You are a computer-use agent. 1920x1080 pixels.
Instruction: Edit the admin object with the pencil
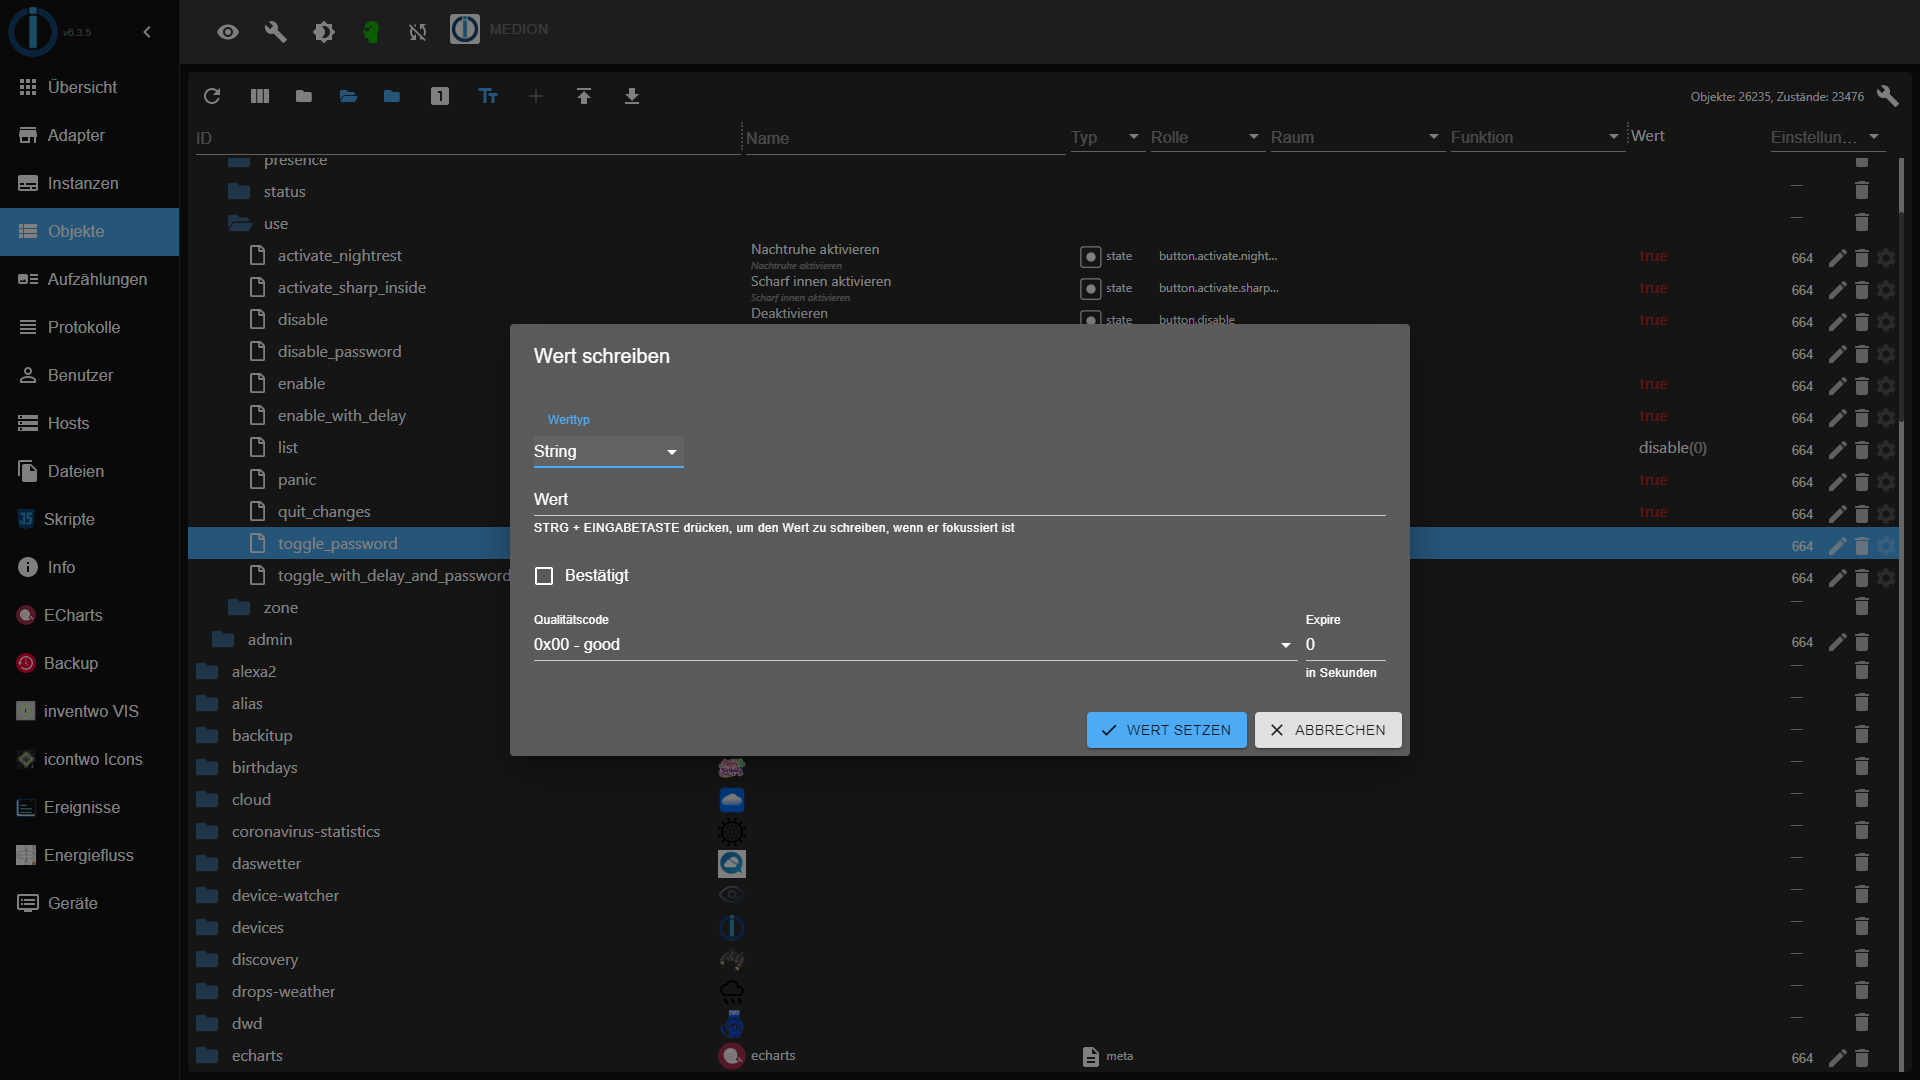(1837, 642)
